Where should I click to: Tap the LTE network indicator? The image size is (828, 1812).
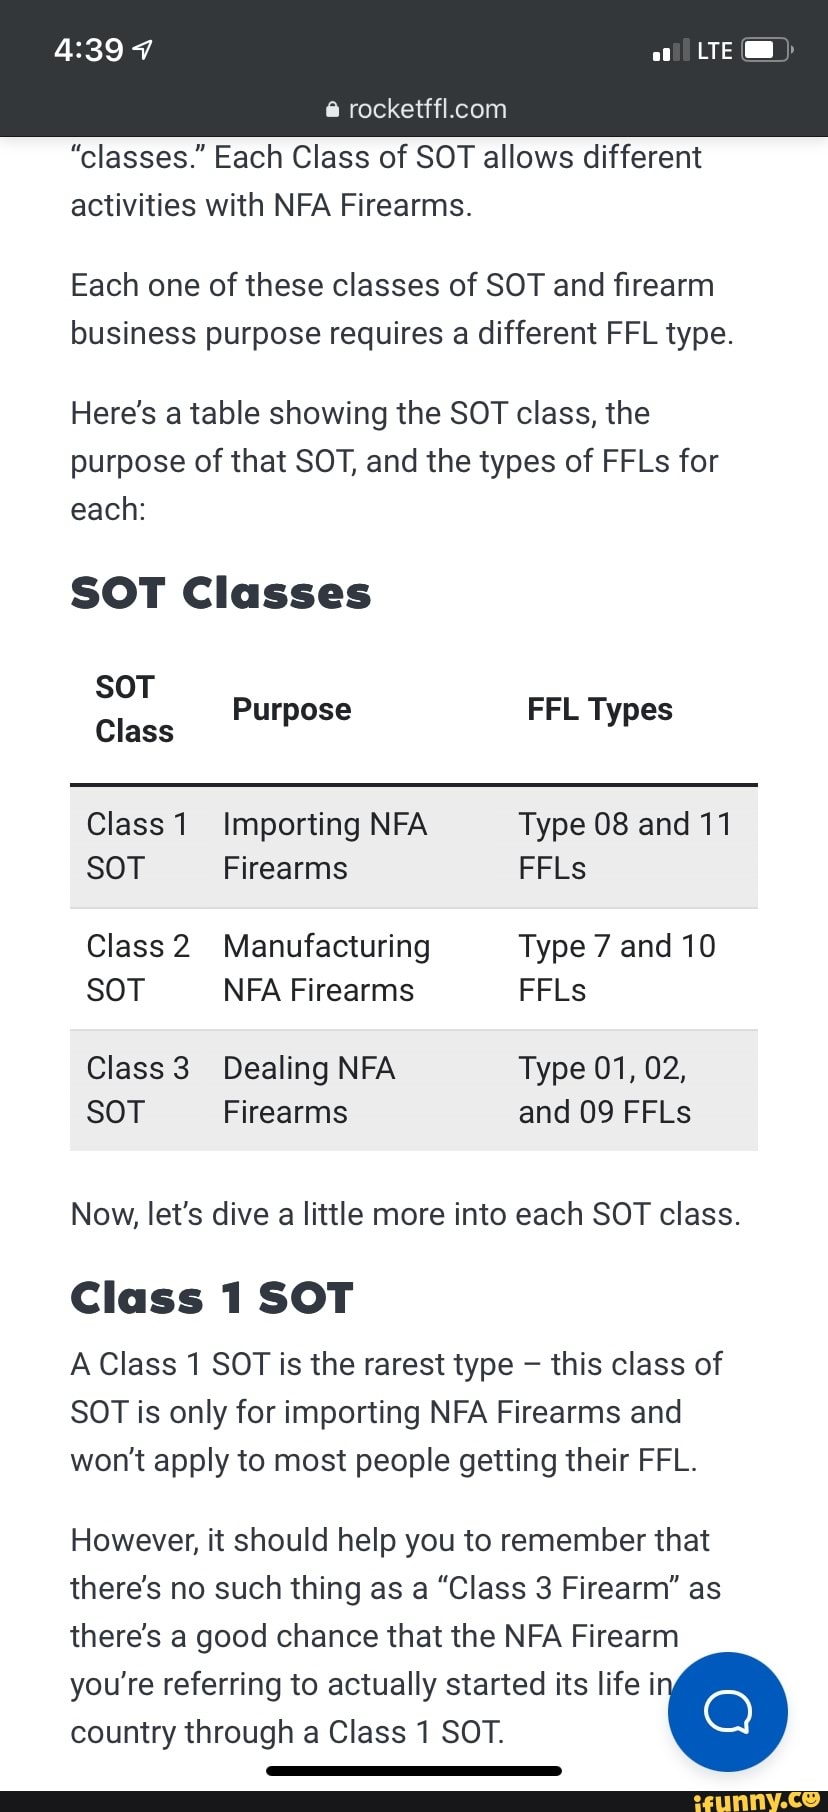[715, 50]
